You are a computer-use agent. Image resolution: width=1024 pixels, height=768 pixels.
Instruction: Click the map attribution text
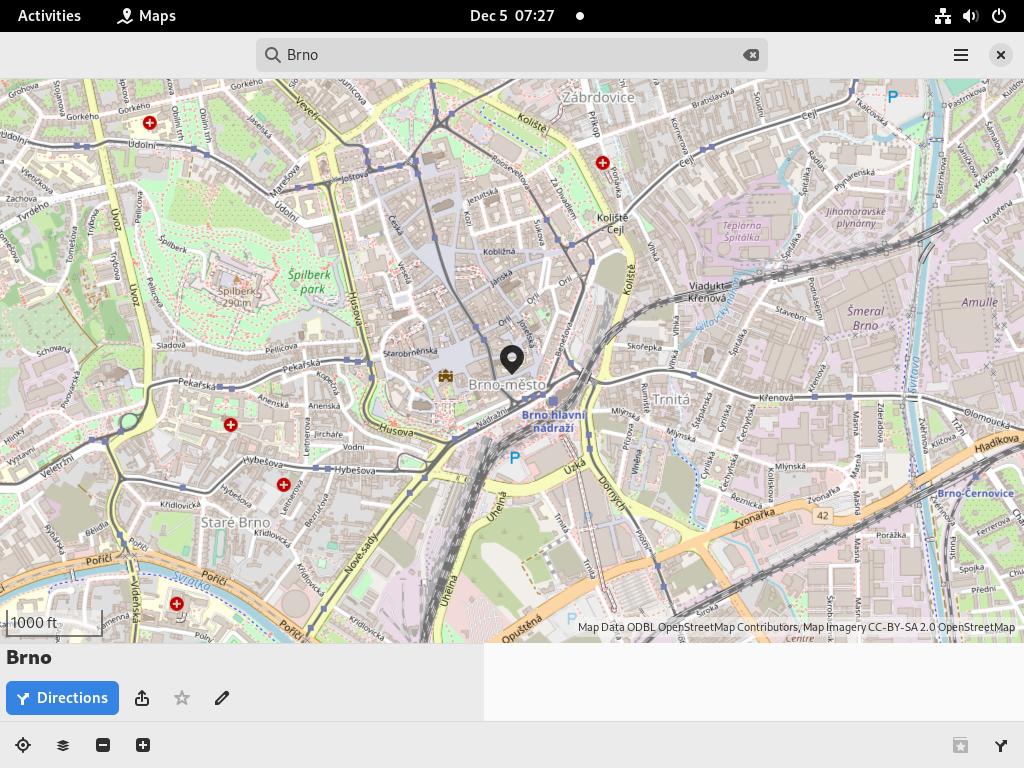pos(796,627)
